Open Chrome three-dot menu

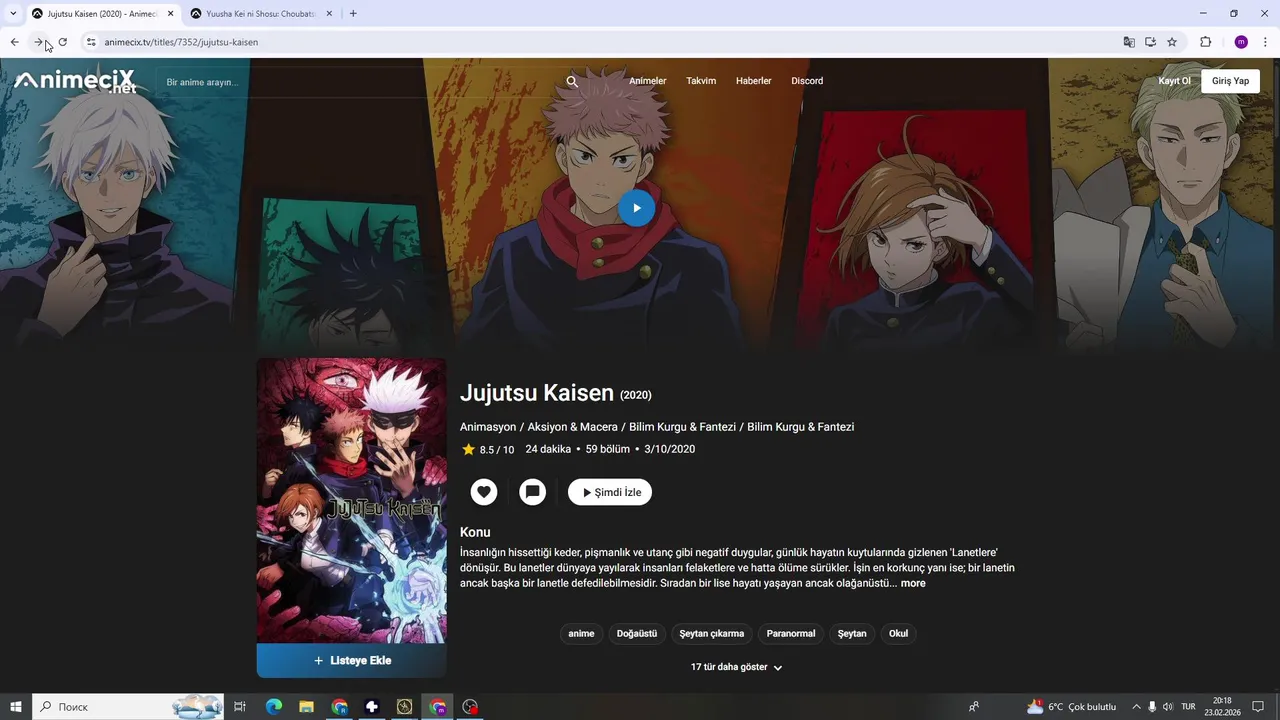click(1266, 42)
